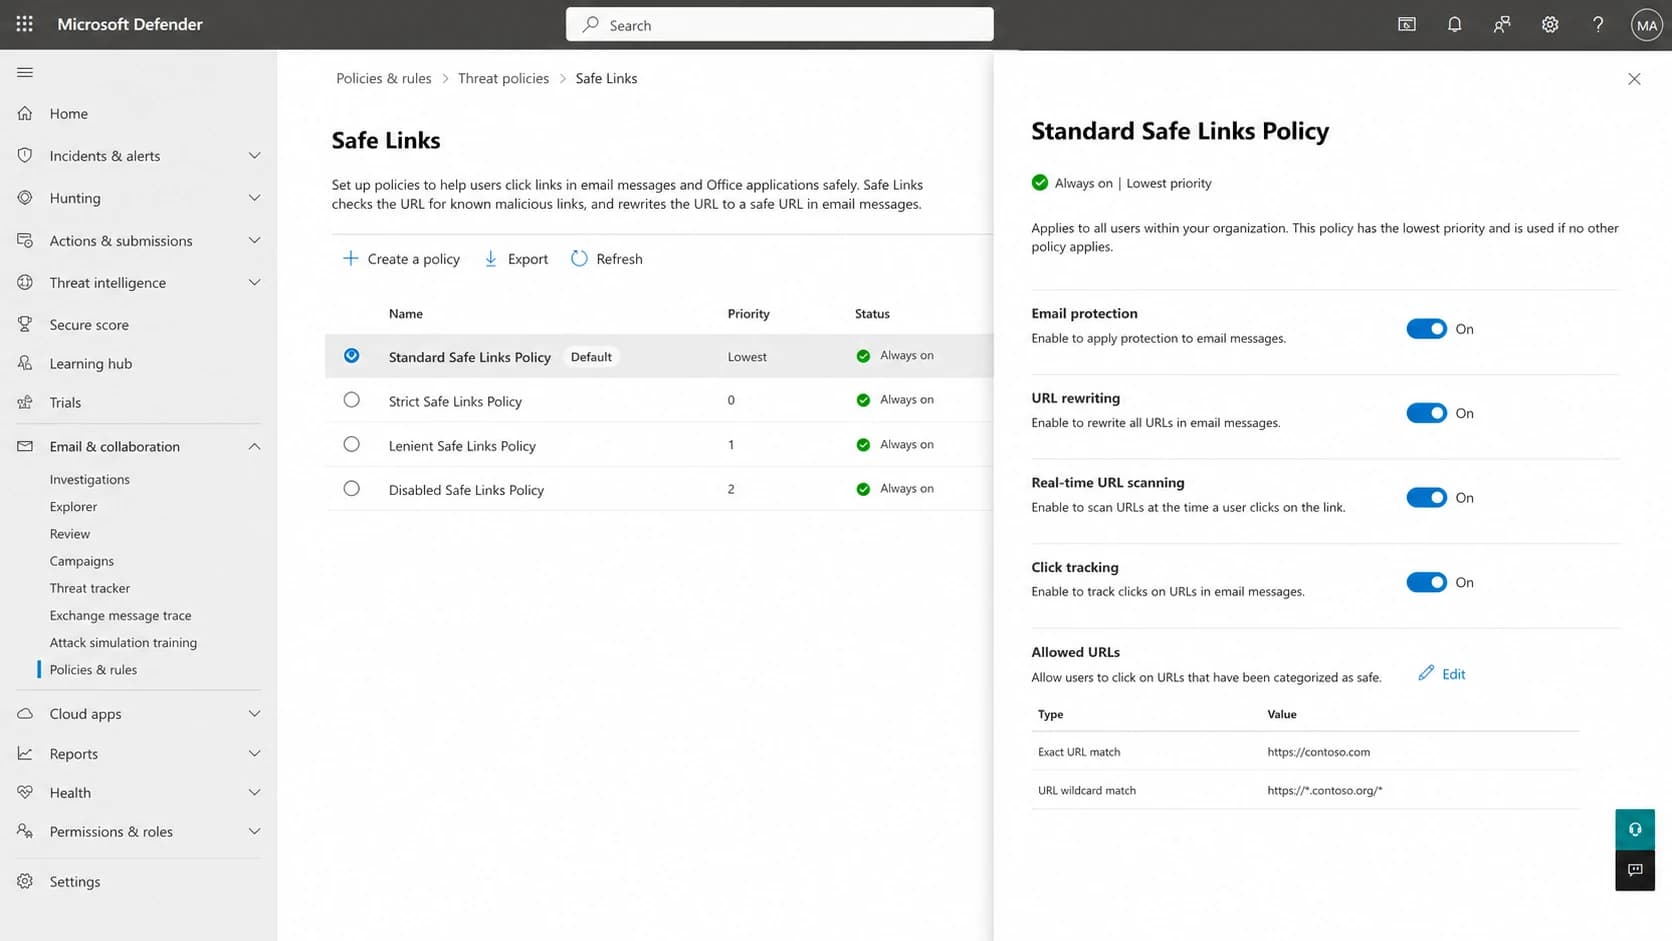Click the Settings gear in the sidebar
Image resolution: width=1672 pixels, height=941 pixels.
click(25, 881)
